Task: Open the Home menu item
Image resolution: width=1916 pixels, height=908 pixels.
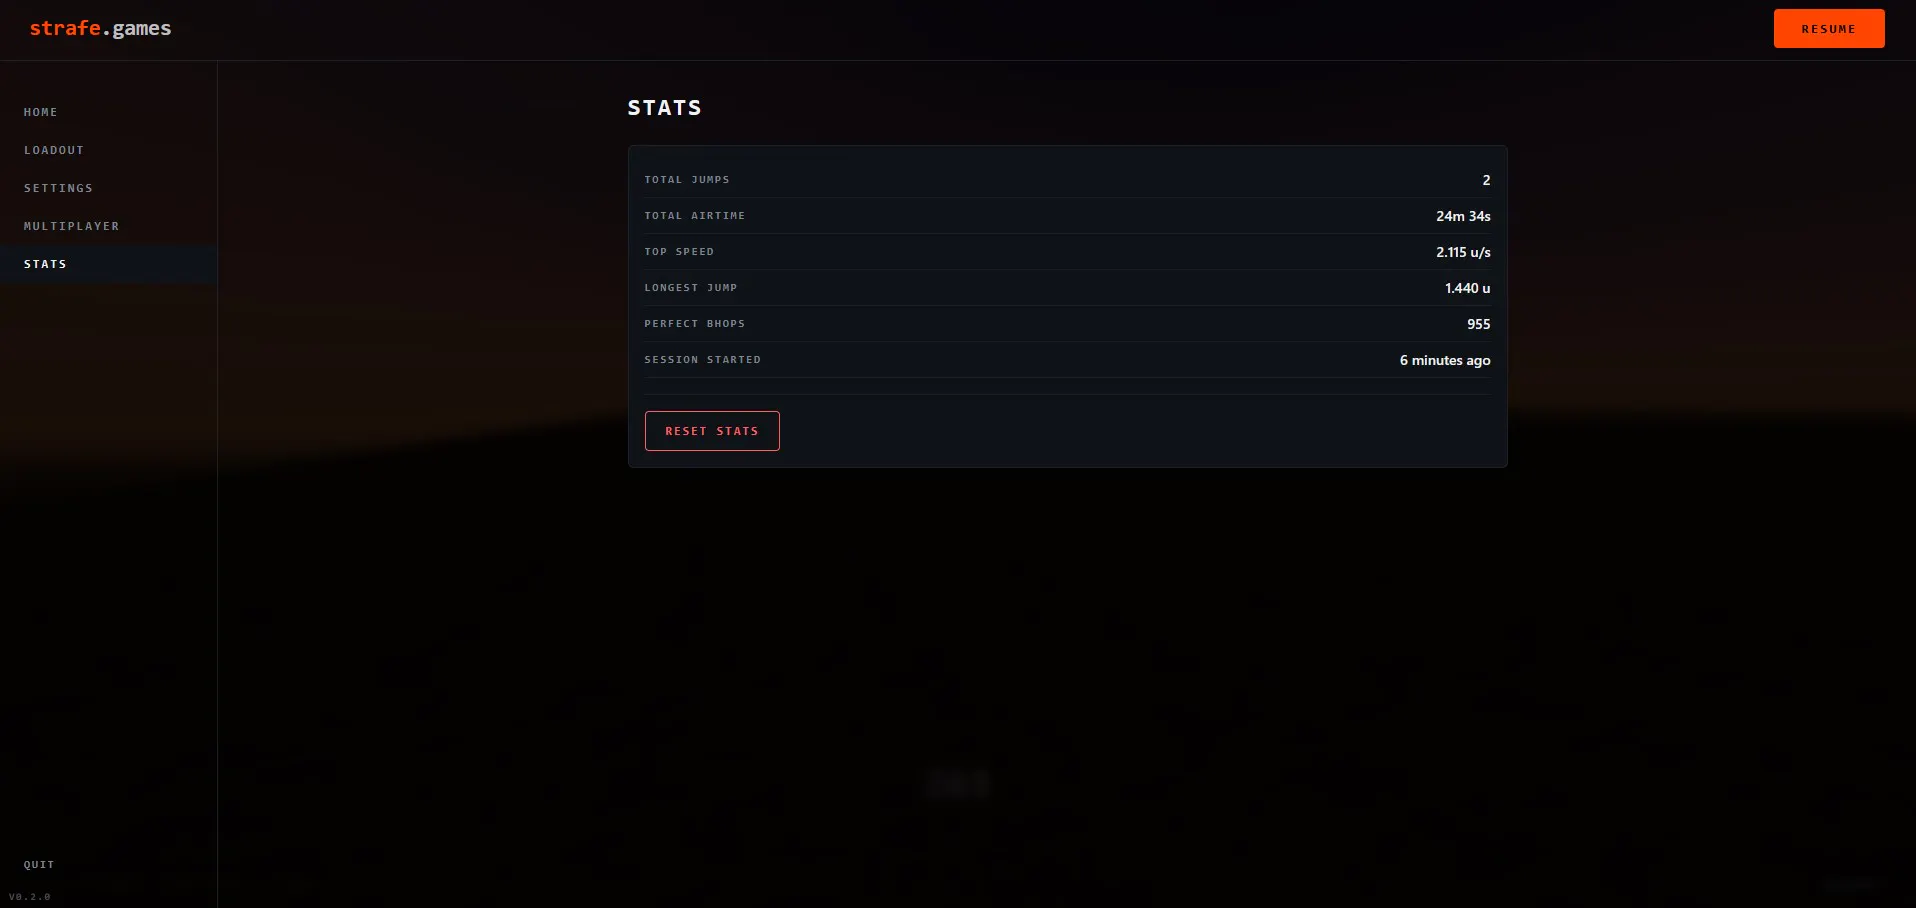Action: [x=108, y=112]
